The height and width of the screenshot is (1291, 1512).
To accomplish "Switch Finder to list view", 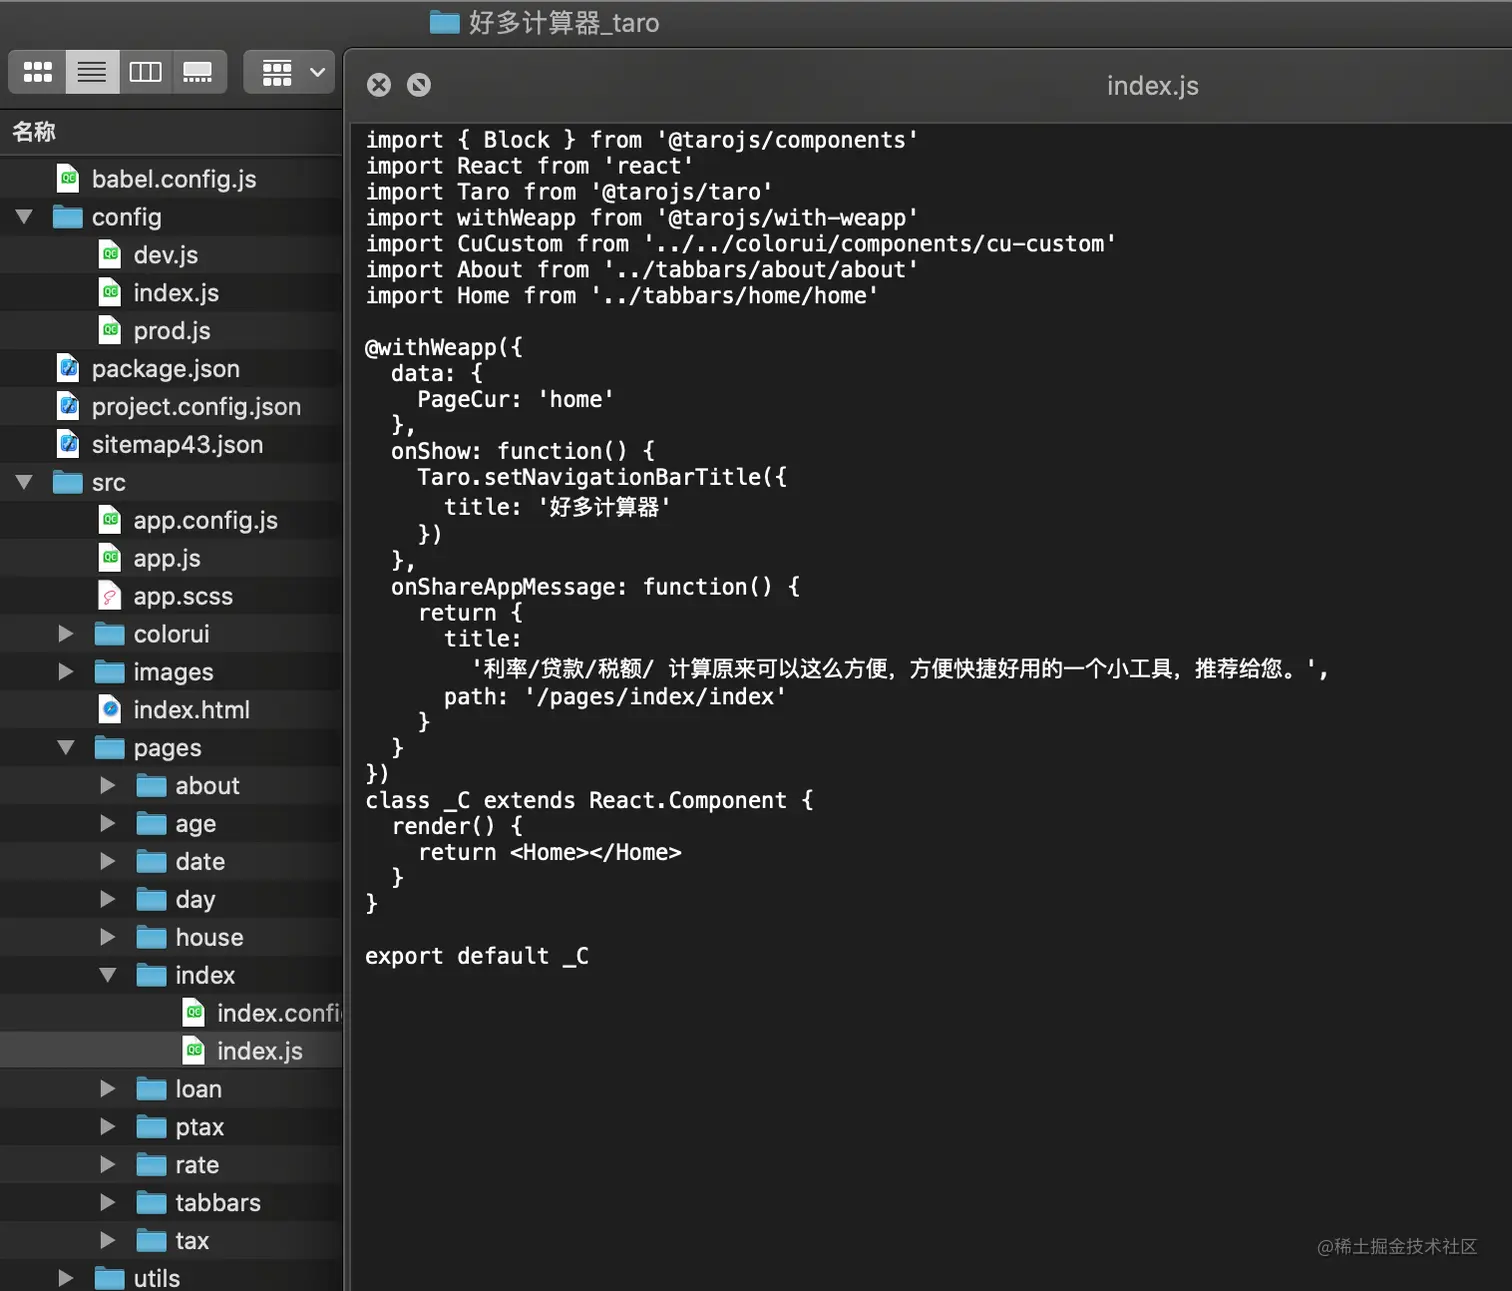I will (x=92, y=72).
